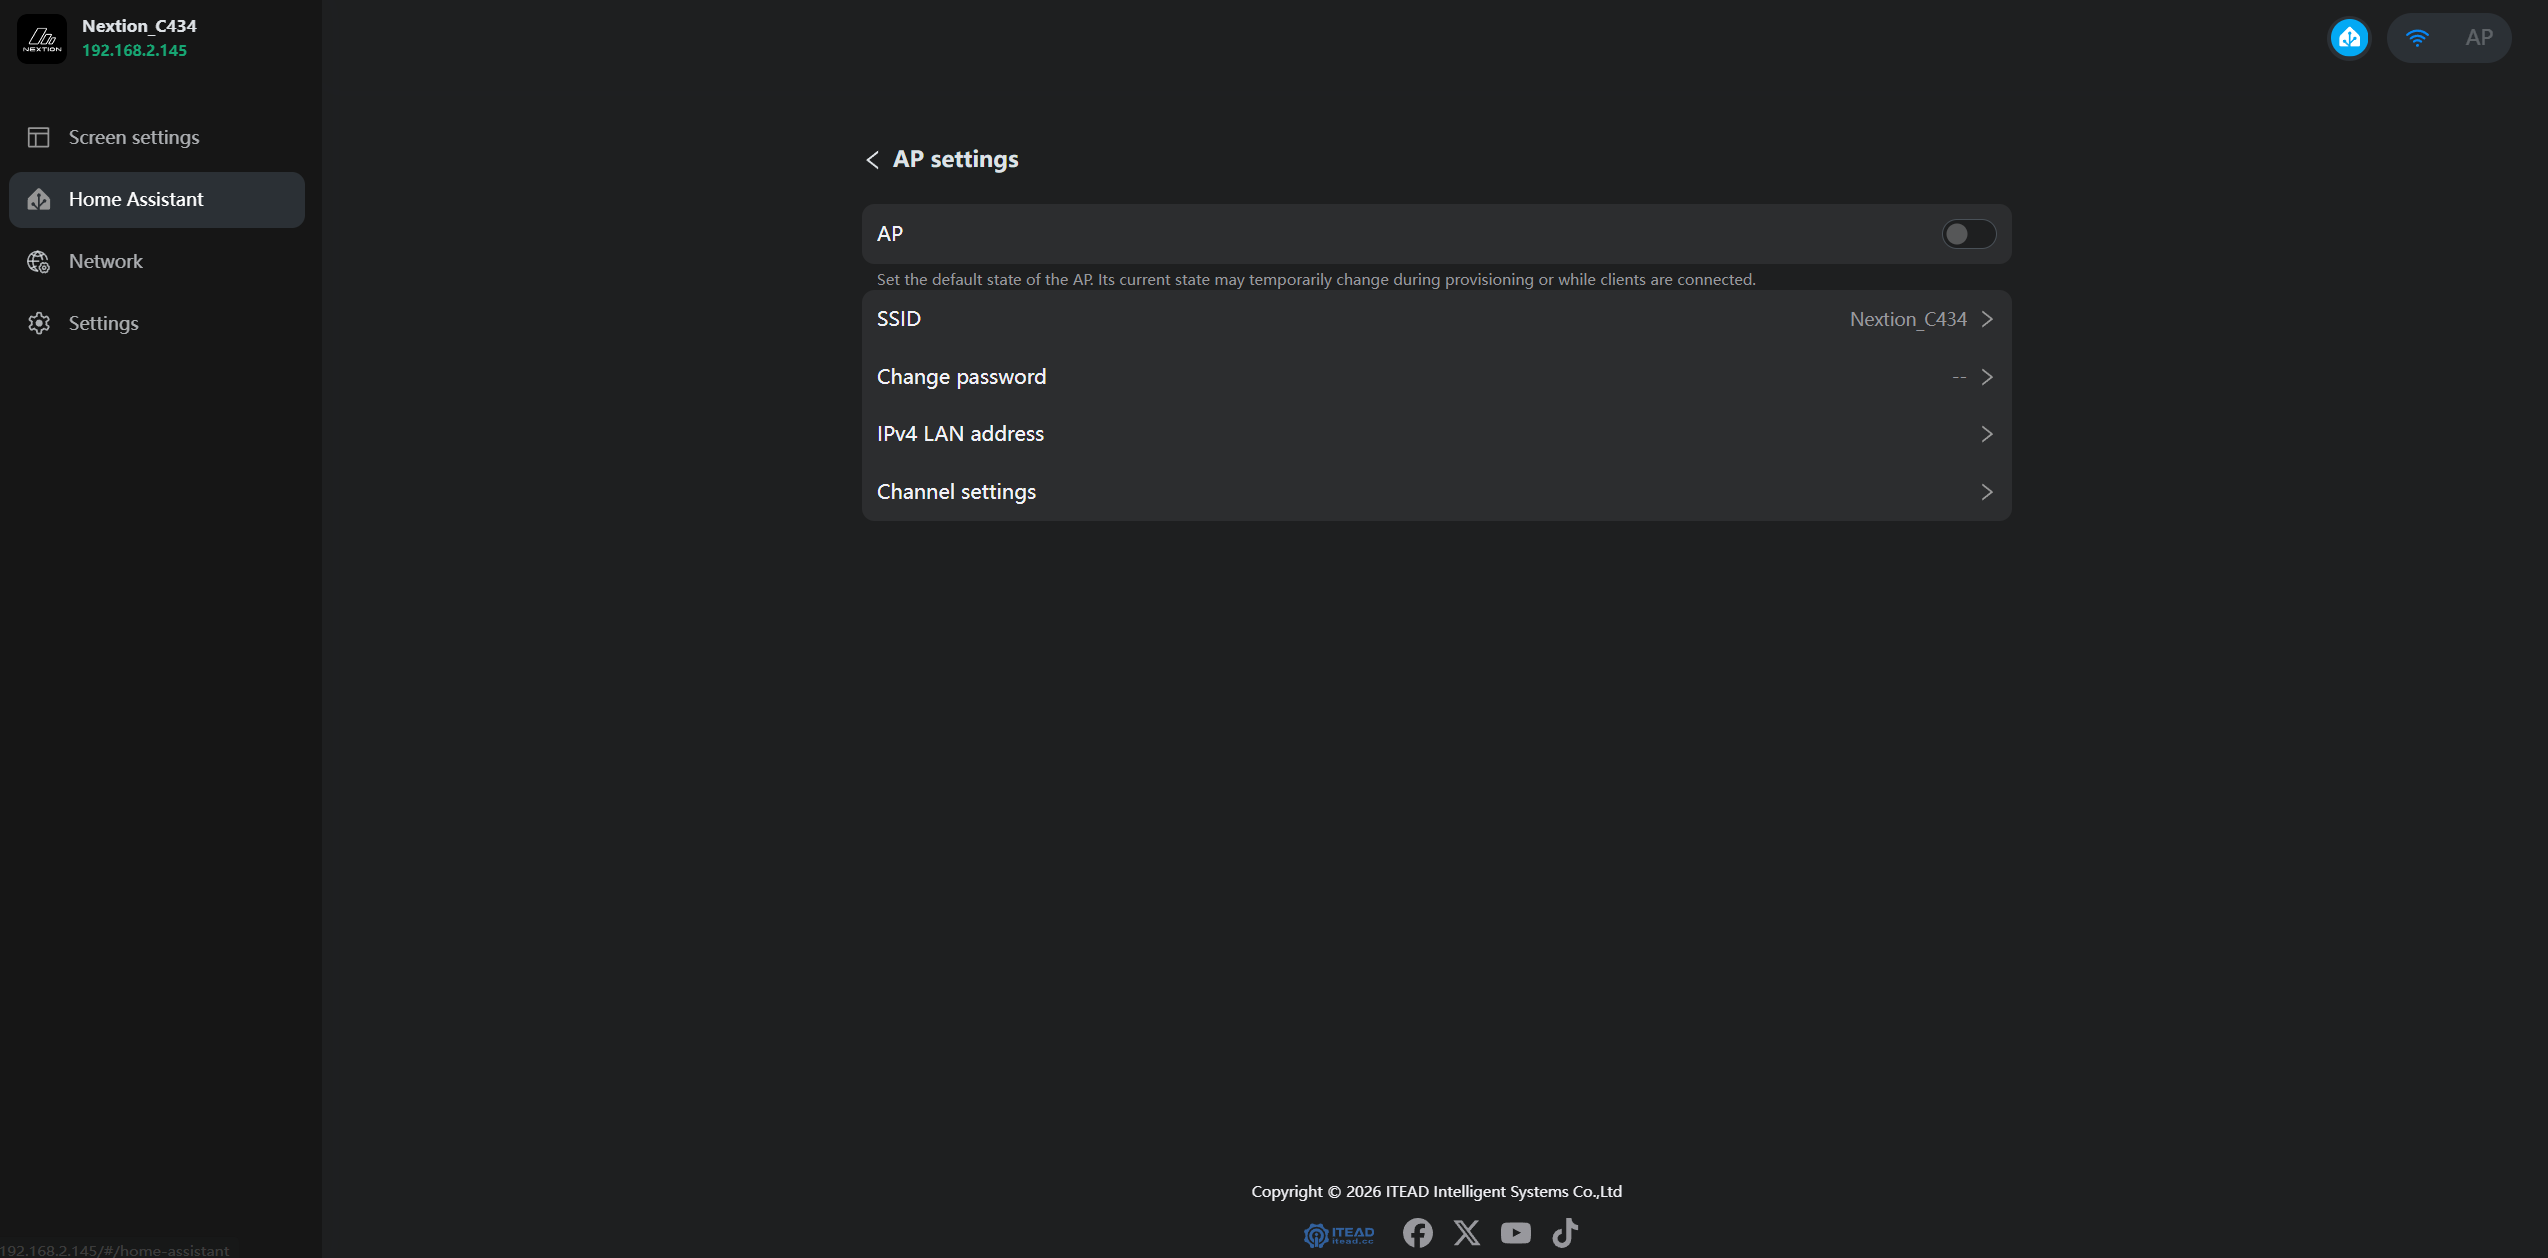Click IPv4 LAN address label
Image resolution: width=2548 pixels, height=1258 pixels.
coord(960,434)
